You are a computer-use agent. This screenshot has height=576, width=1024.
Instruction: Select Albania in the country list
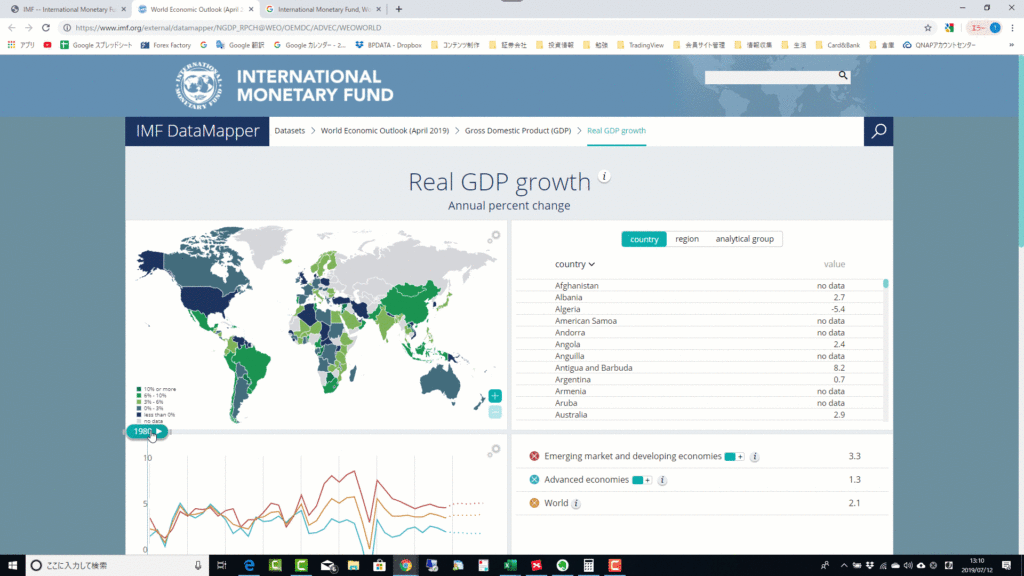click(699, 297)
